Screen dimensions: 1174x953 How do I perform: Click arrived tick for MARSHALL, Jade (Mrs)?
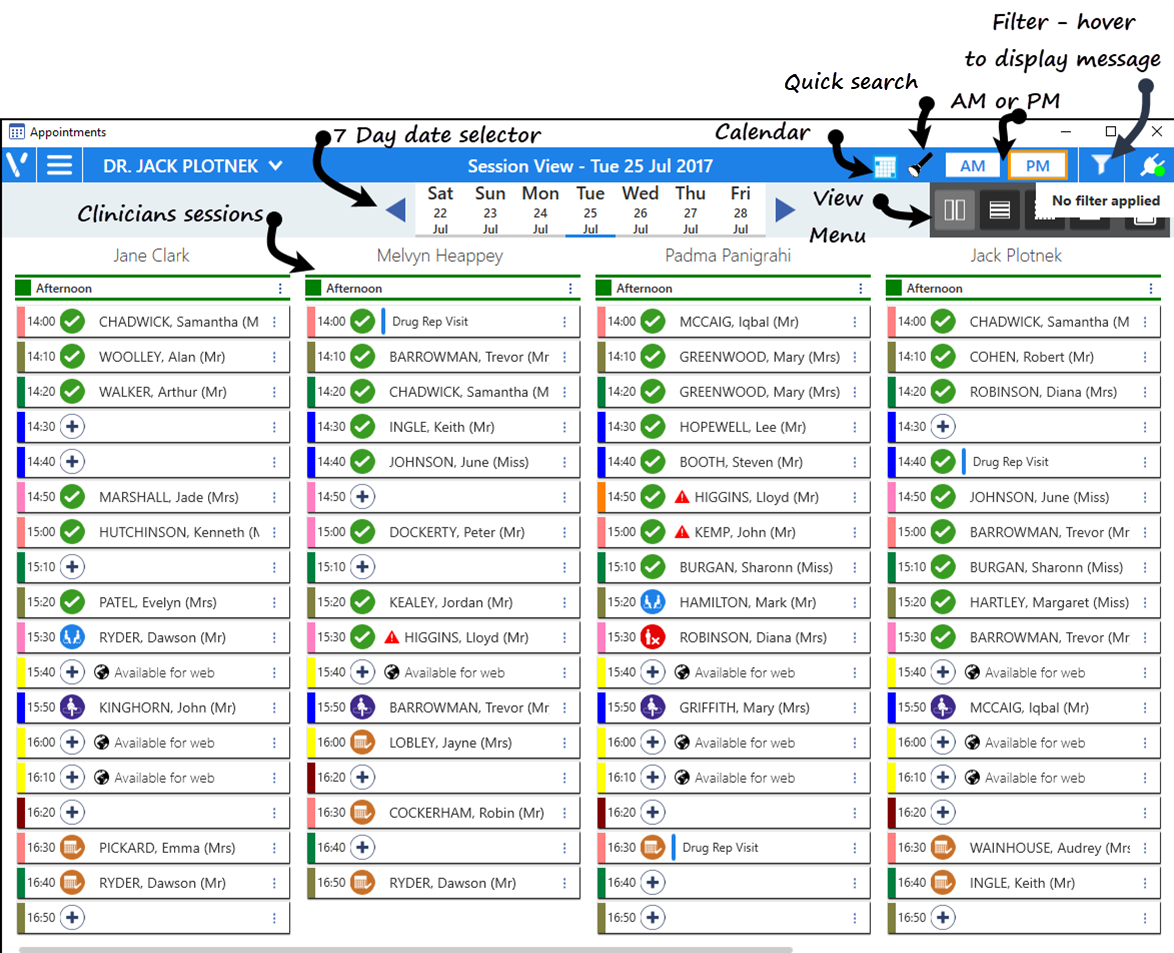coord(72,496)
